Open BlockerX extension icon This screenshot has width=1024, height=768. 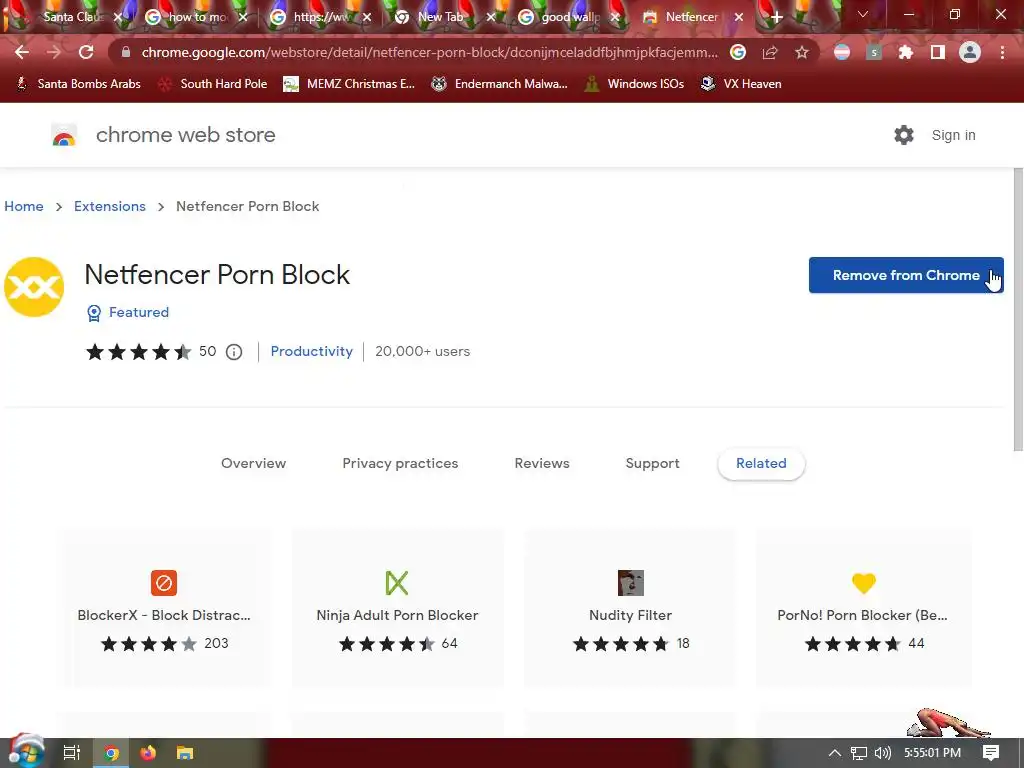[164, 583]
